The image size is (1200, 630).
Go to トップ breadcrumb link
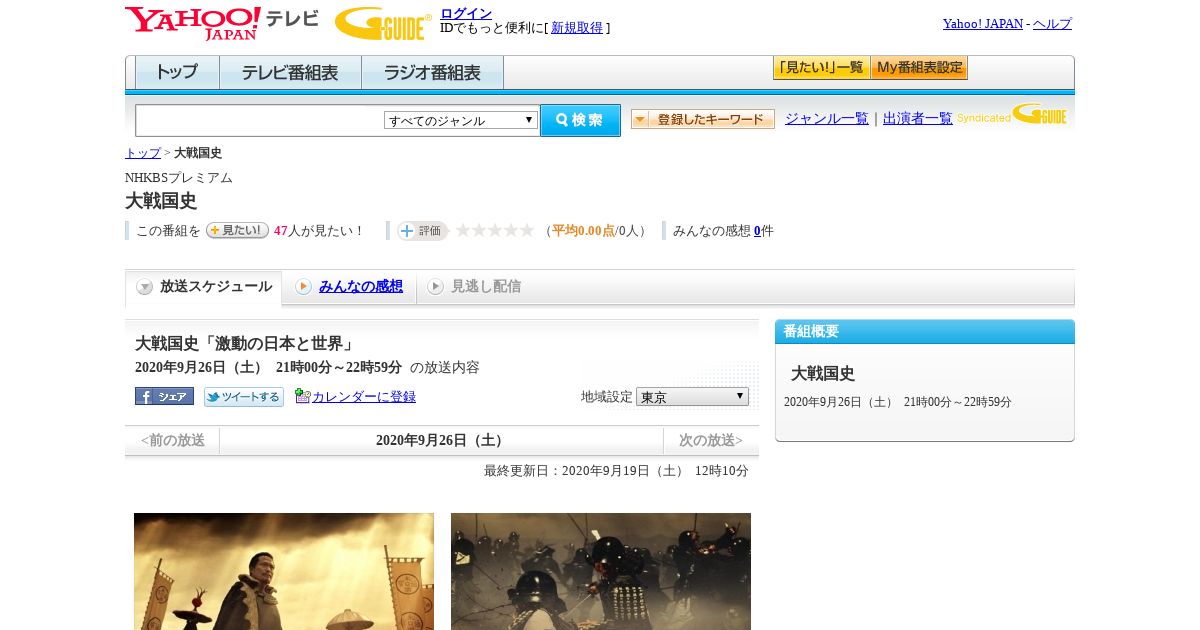click(x=142, y=153)
